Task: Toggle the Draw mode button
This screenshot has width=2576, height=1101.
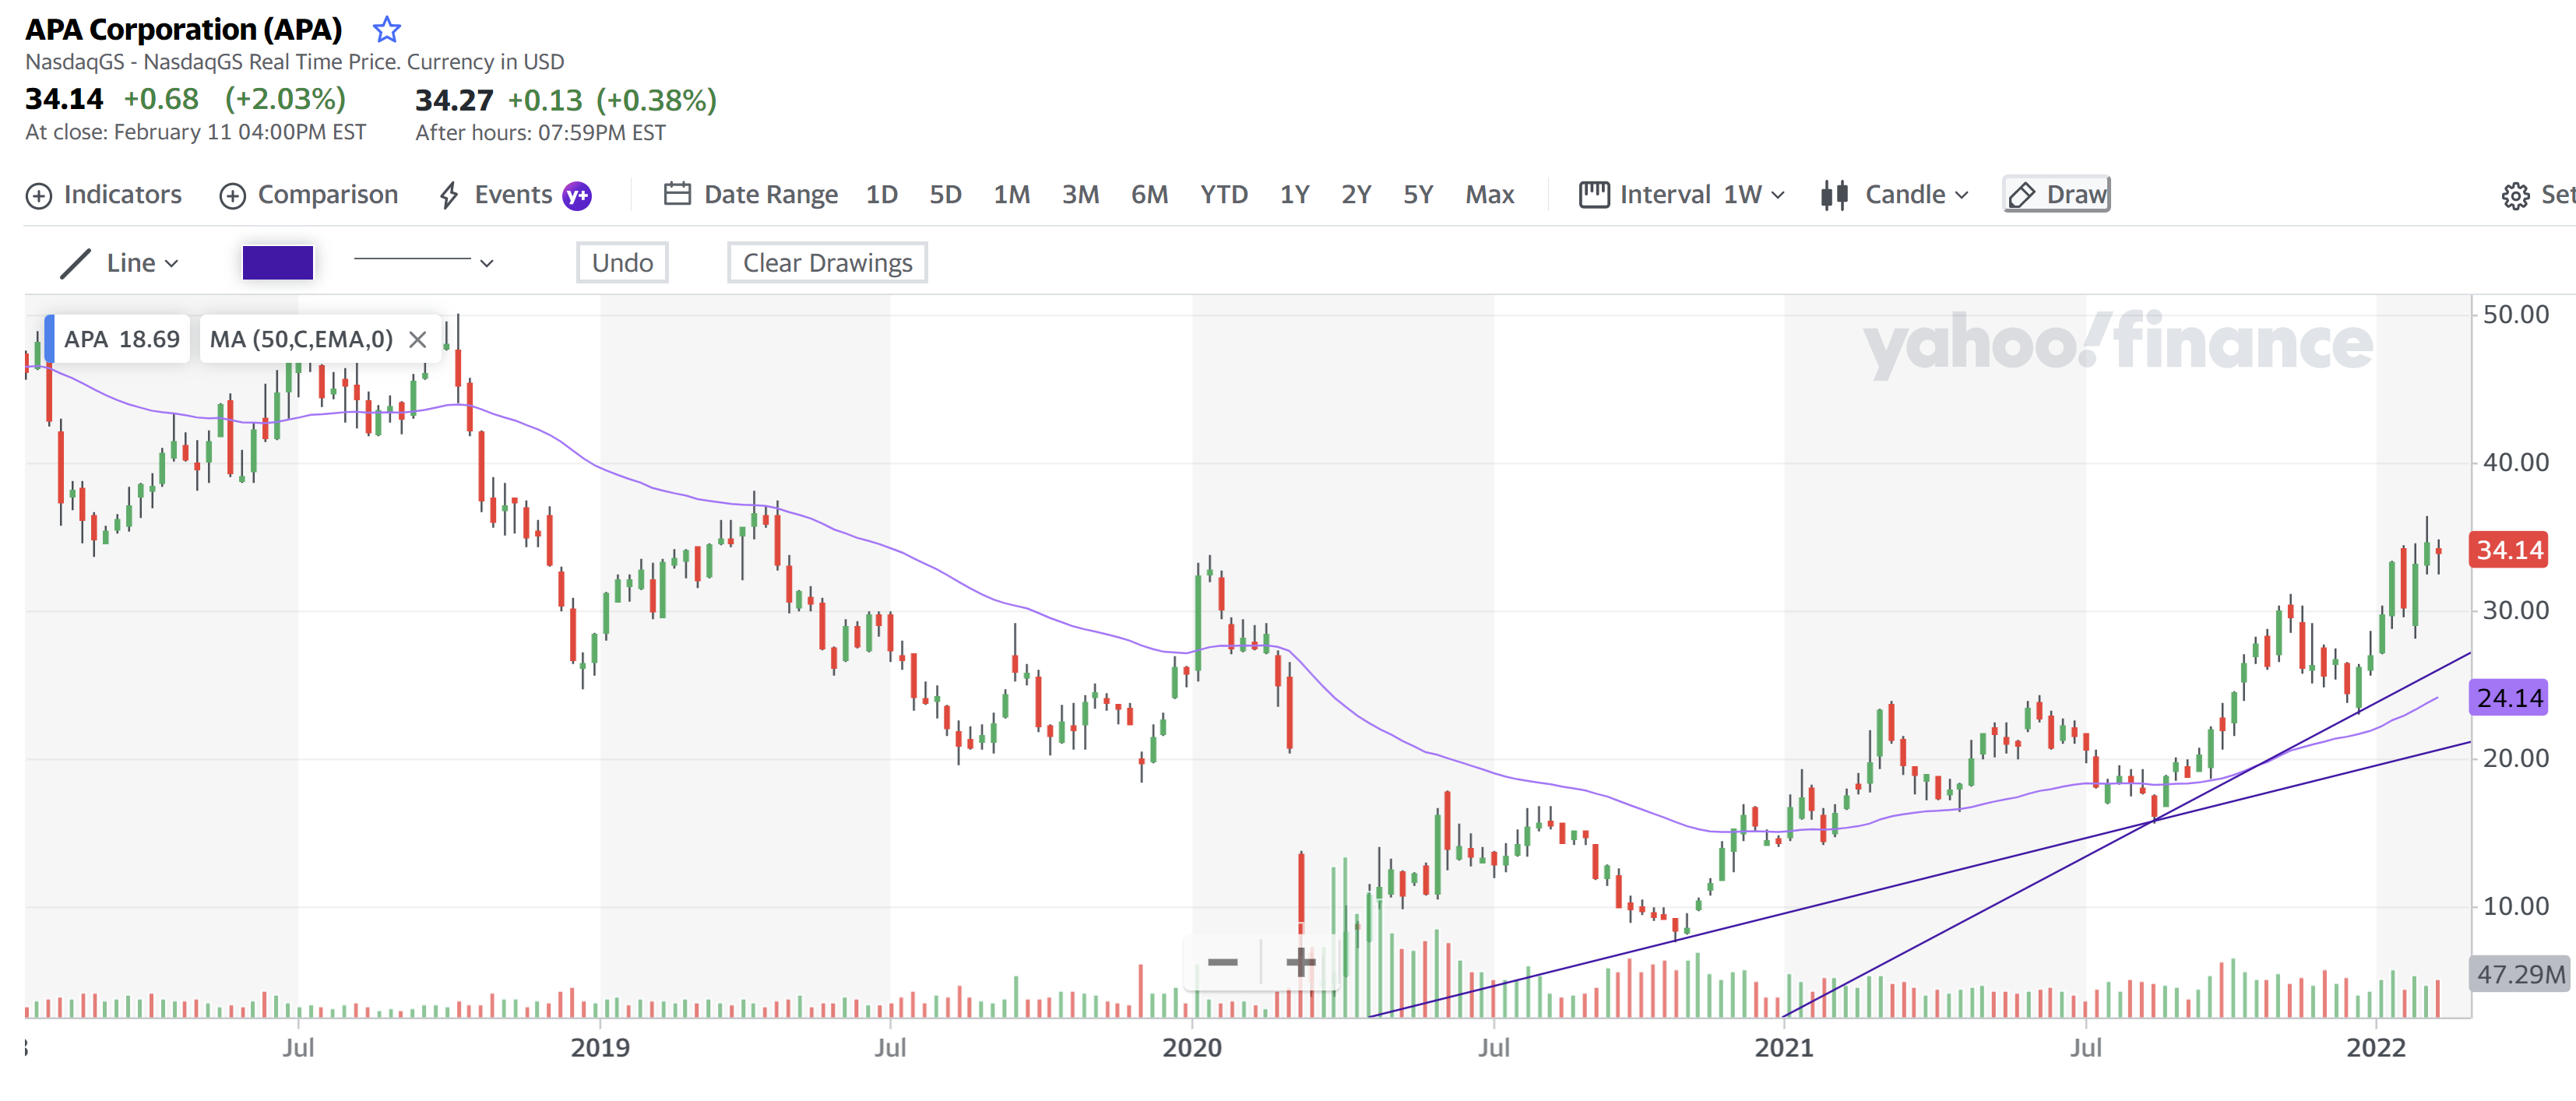Action: tap(2057, 194)
